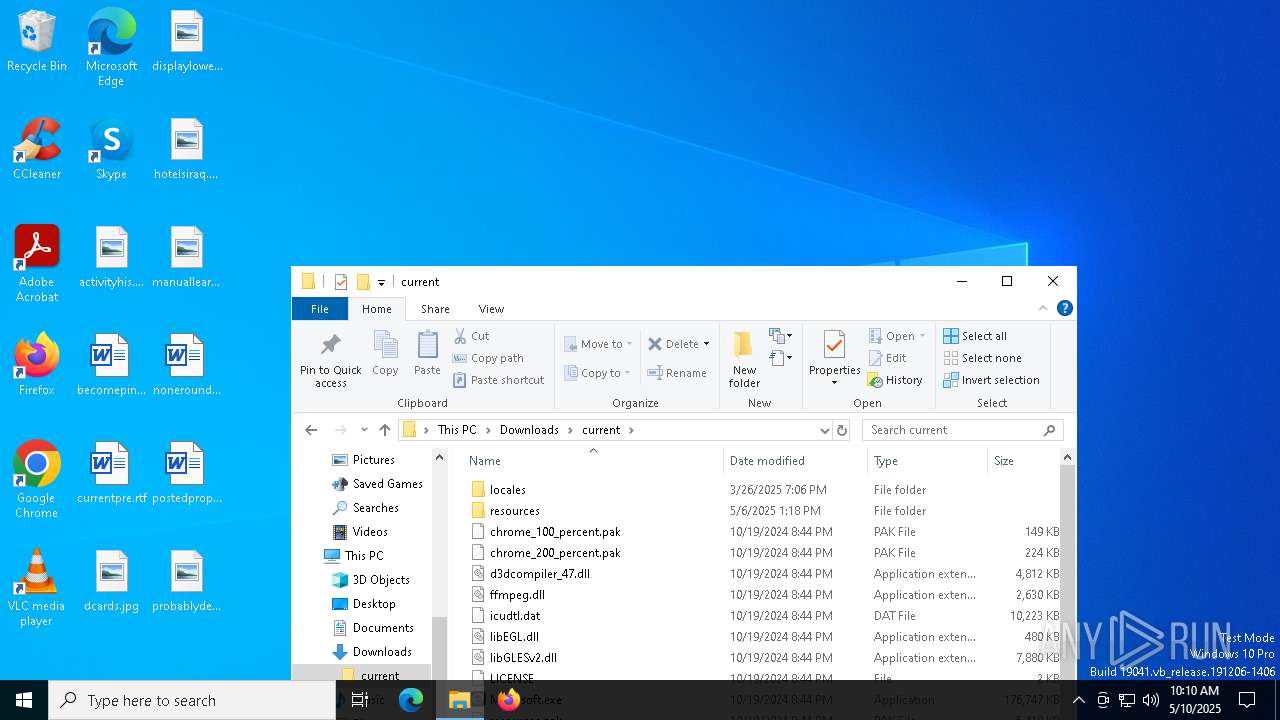The width and height of the screenshot is (1280, 720).
Task: Click Edit in the Open group
Action: (888, 358)
